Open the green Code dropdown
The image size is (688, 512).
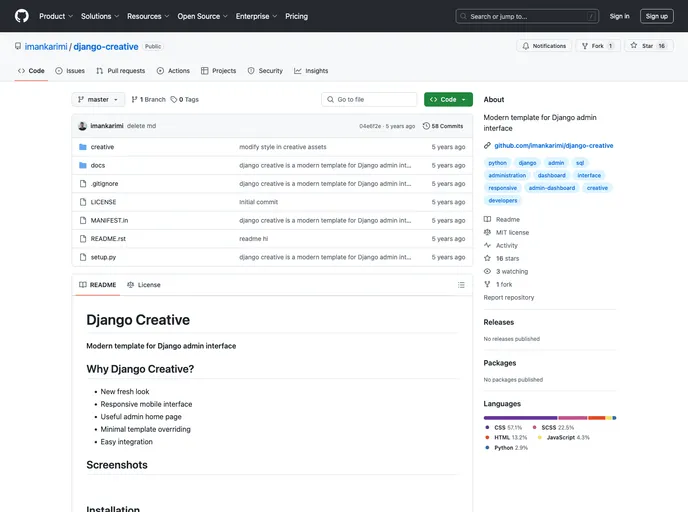coord(448,100)
